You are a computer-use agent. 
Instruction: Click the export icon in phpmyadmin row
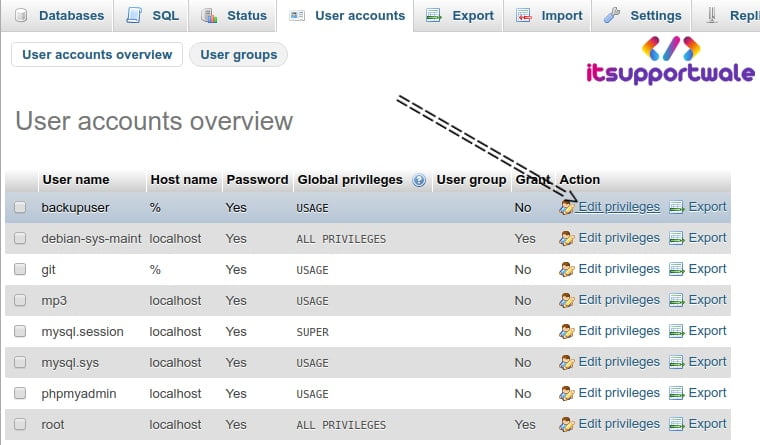[x=677, y=394]
